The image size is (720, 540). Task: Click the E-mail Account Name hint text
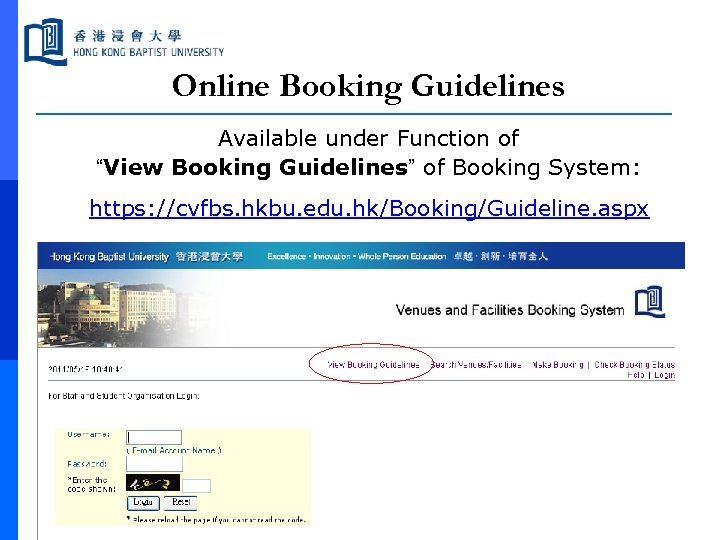[174, 450]
